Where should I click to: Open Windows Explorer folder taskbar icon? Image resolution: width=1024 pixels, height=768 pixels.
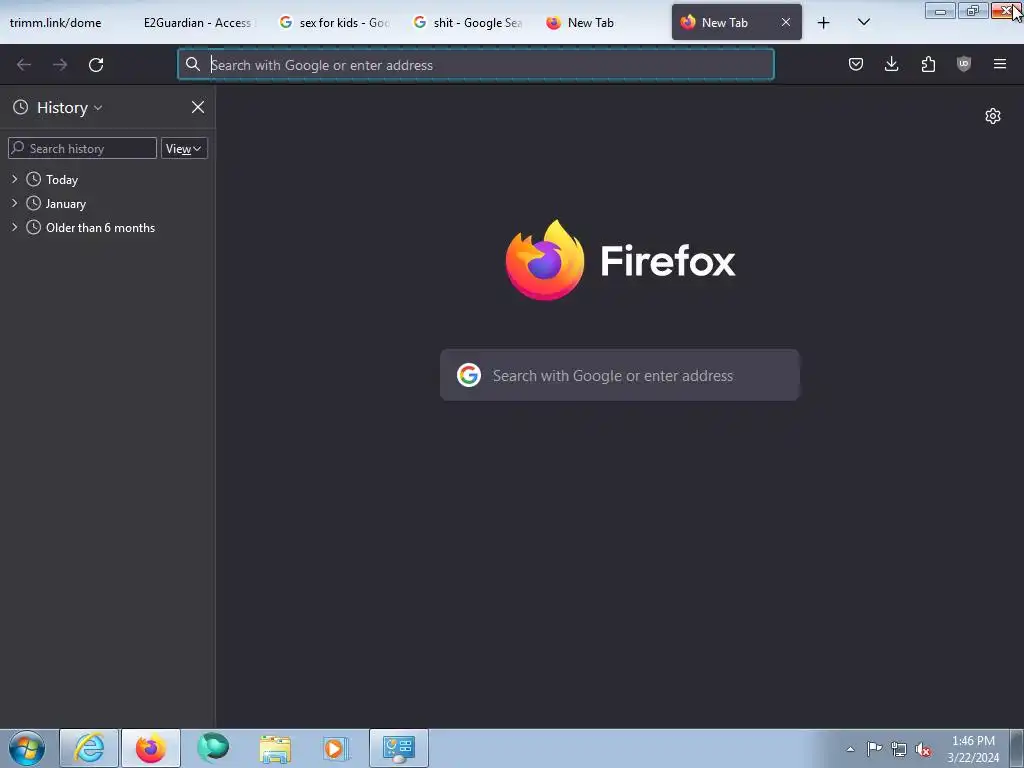275,748
